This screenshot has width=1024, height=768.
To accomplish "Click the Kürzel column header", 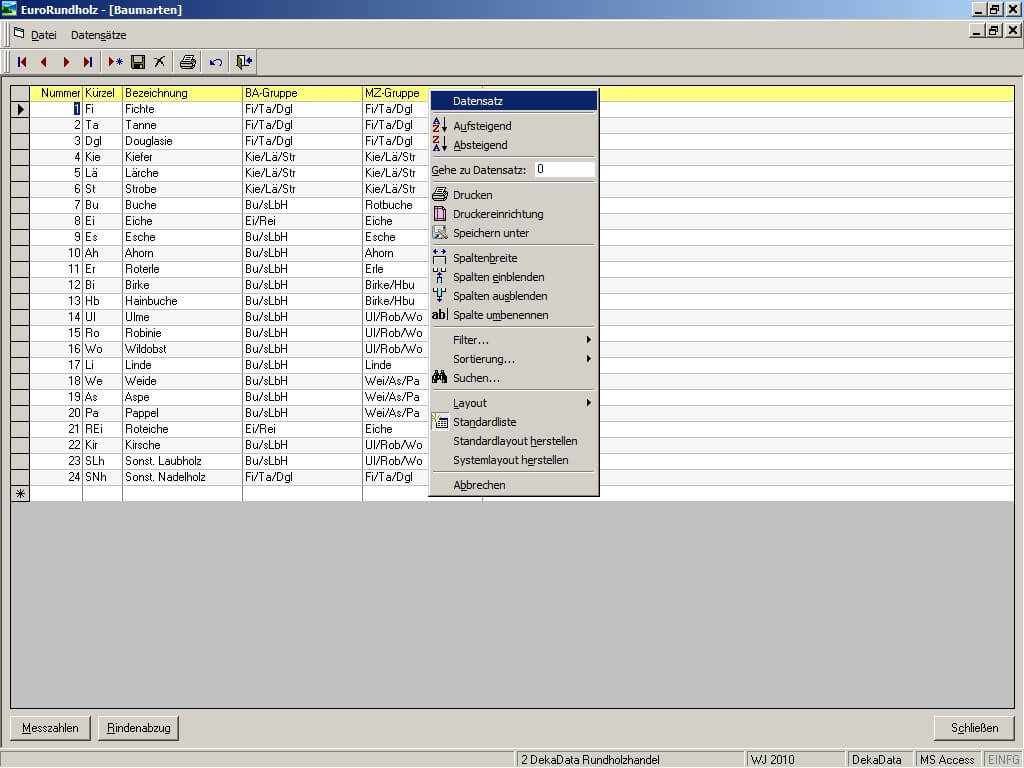I will [x=102, y=93].
